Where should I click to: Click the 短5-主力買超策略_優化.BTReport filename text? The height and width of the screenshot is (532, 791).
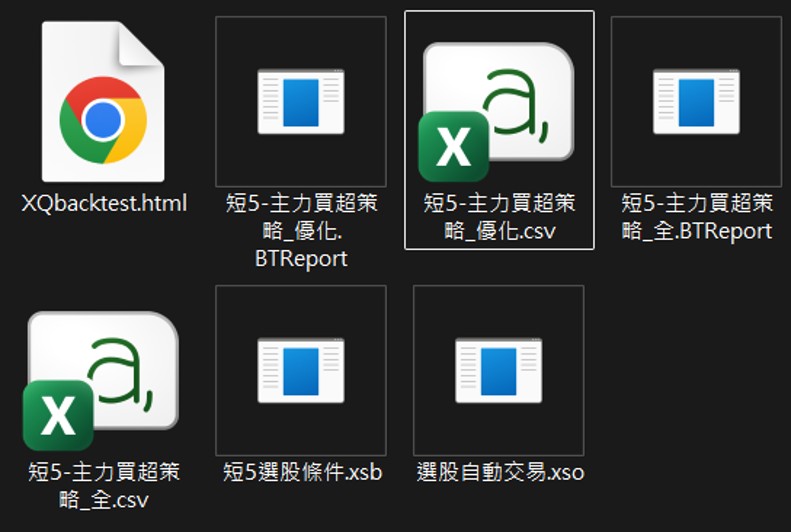tap(301, 230)
